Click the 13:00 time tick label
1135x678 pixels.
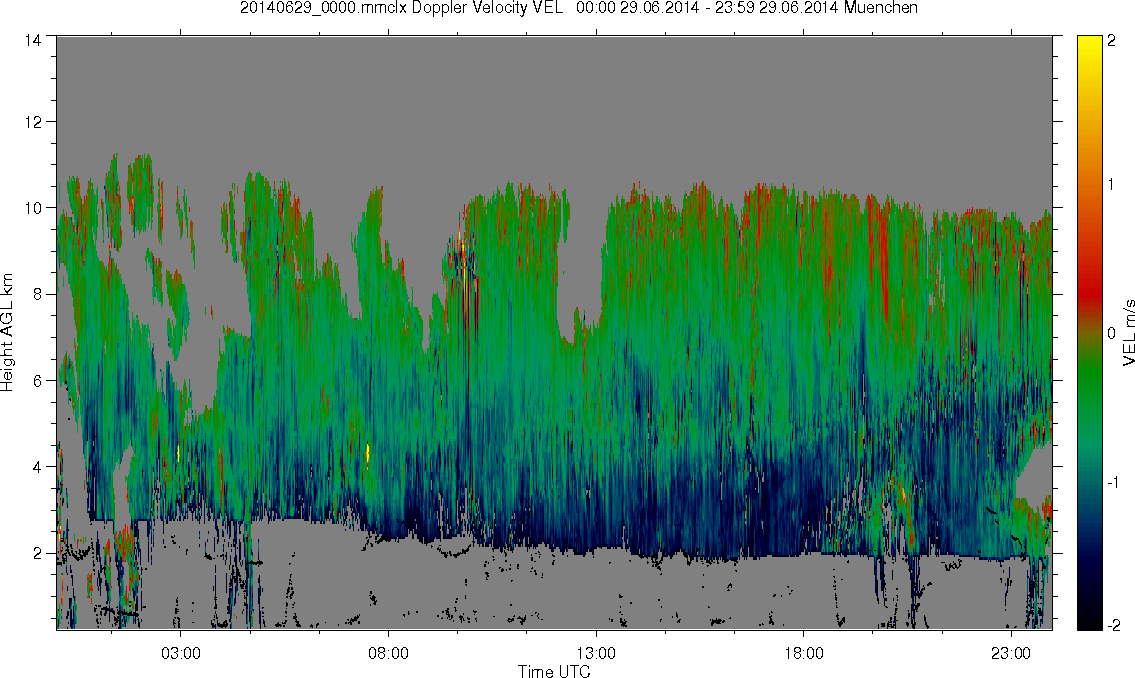(596, 653)
